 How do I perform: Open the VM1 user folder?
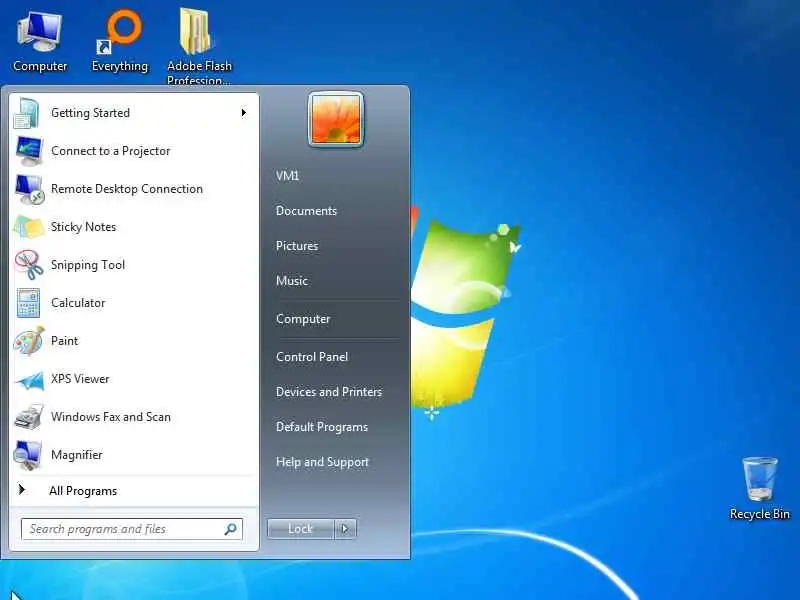[287, 176]
